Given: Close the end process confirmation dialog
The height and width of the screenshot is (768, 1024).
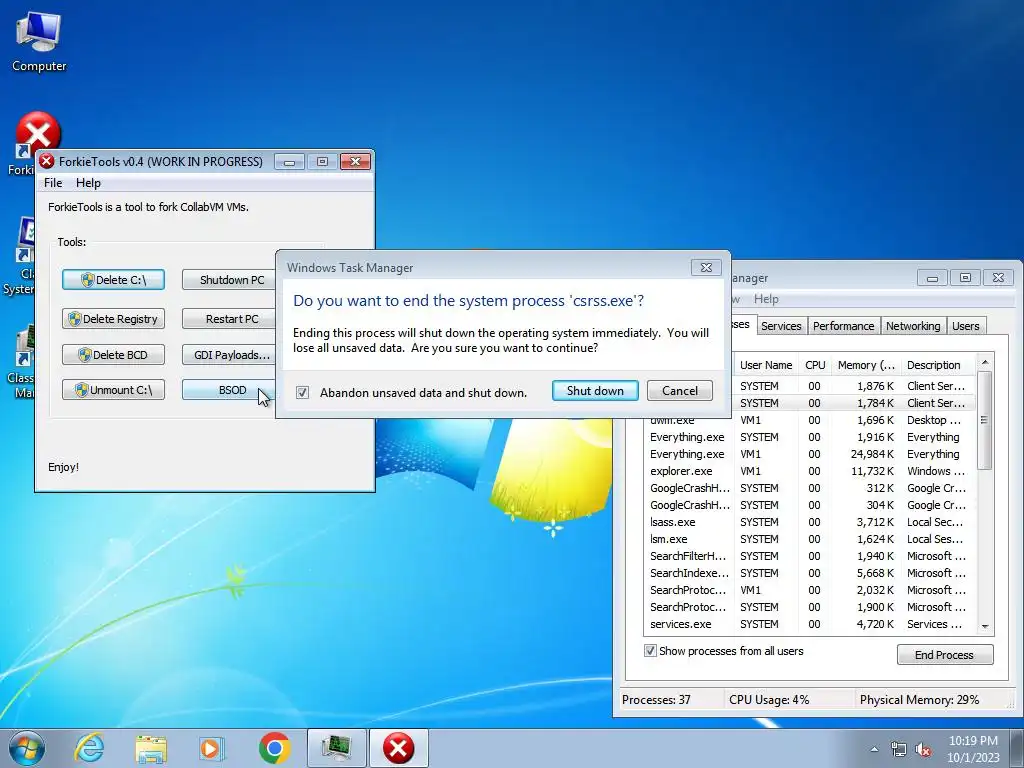Looking at the screenshot, I should 706,267.
